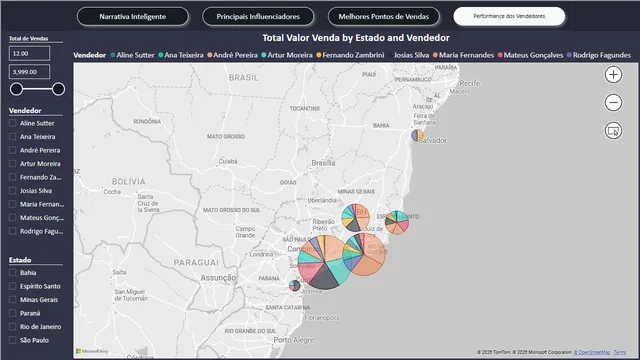Check the São Paulo state filter
640x360 pixels.
[x=13, y=340]
